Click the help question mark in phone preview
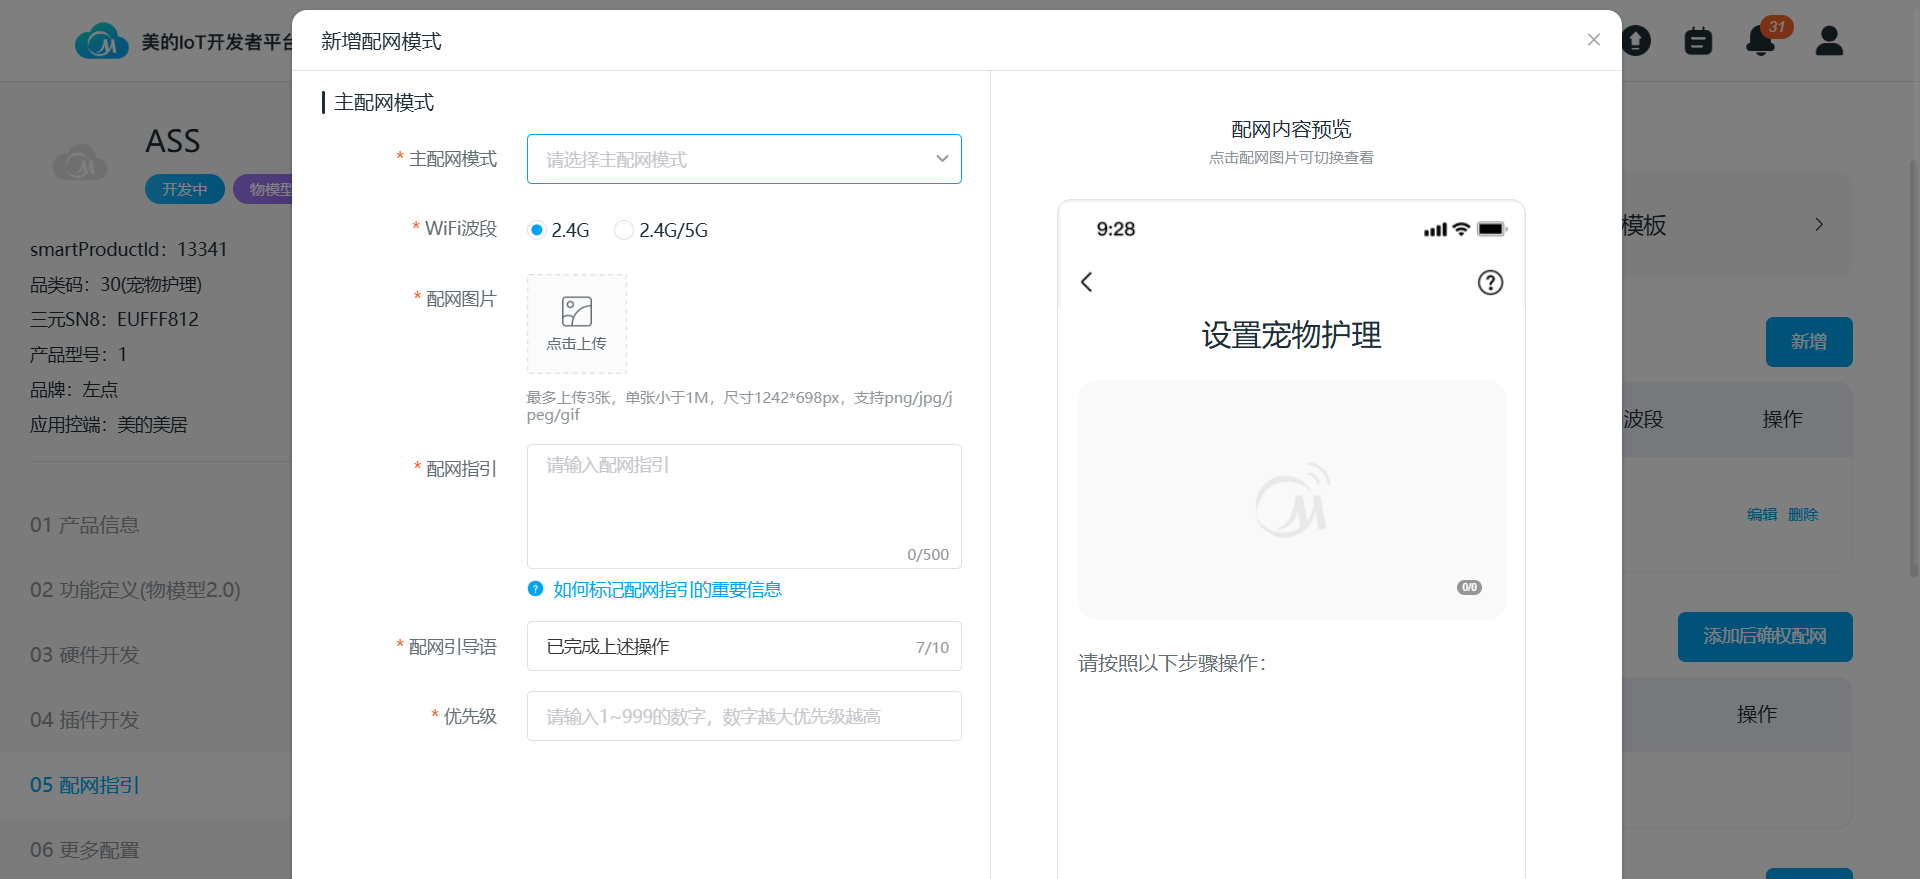The width and height of the screenshot is (1920, 879). click(x=1489, y=283)
